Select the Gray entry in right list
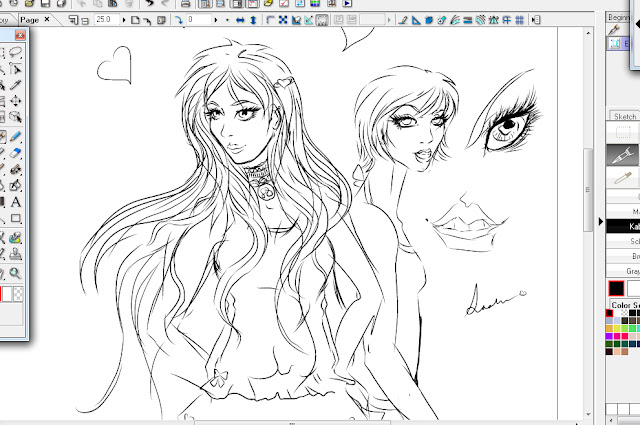Image resolution: width=640 pixels, height=425 pixels. pos(623,271)
